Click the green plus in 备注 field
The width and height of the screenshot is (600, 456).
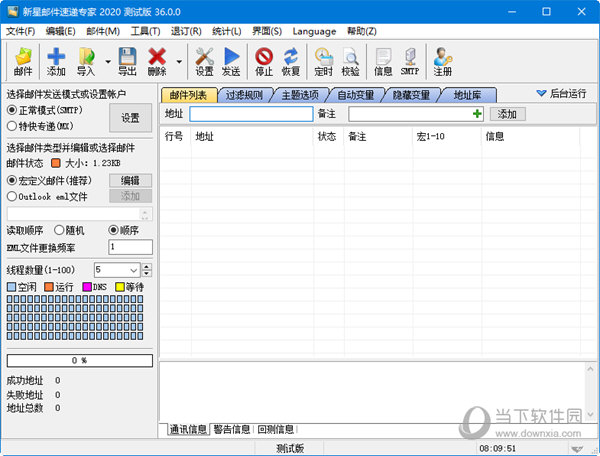(x=477, y=114)
